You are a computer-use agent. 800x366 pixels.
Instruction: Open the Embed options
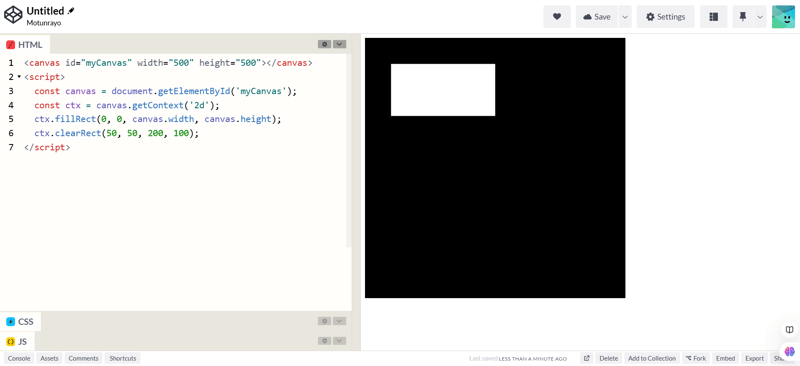(x=725, y=358)
